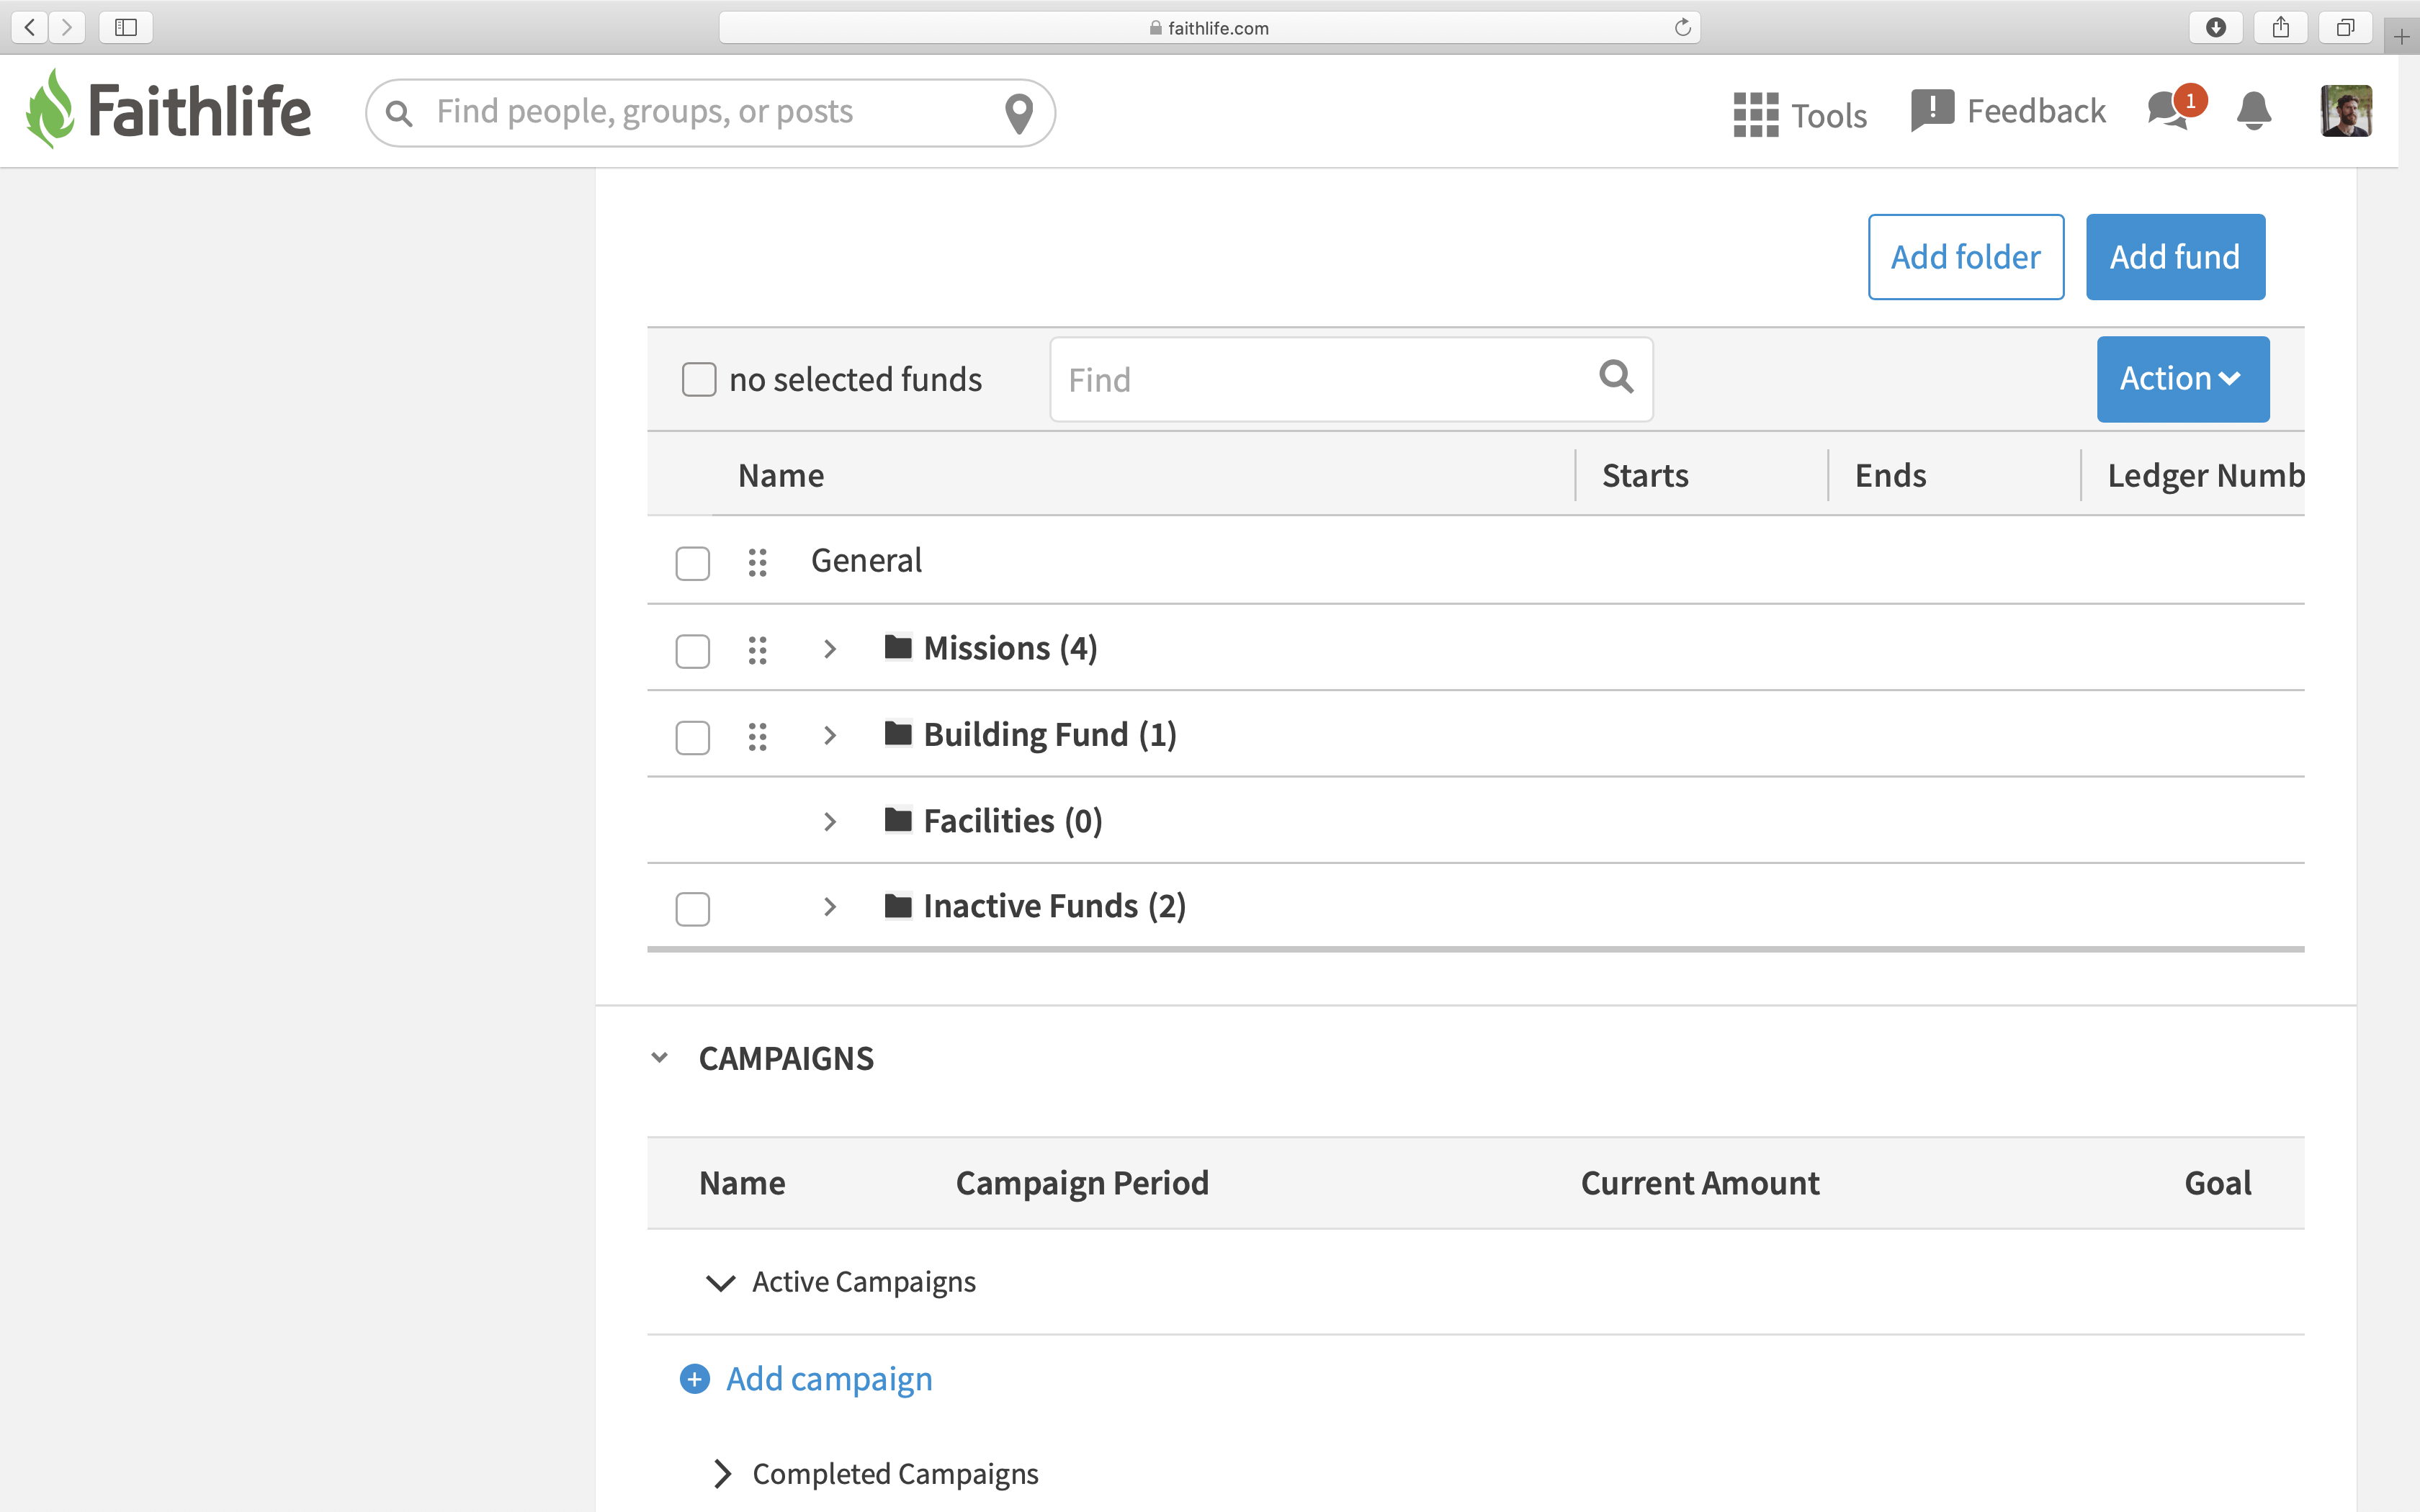Expand the Facilities folder chevron

pos(829,821)
